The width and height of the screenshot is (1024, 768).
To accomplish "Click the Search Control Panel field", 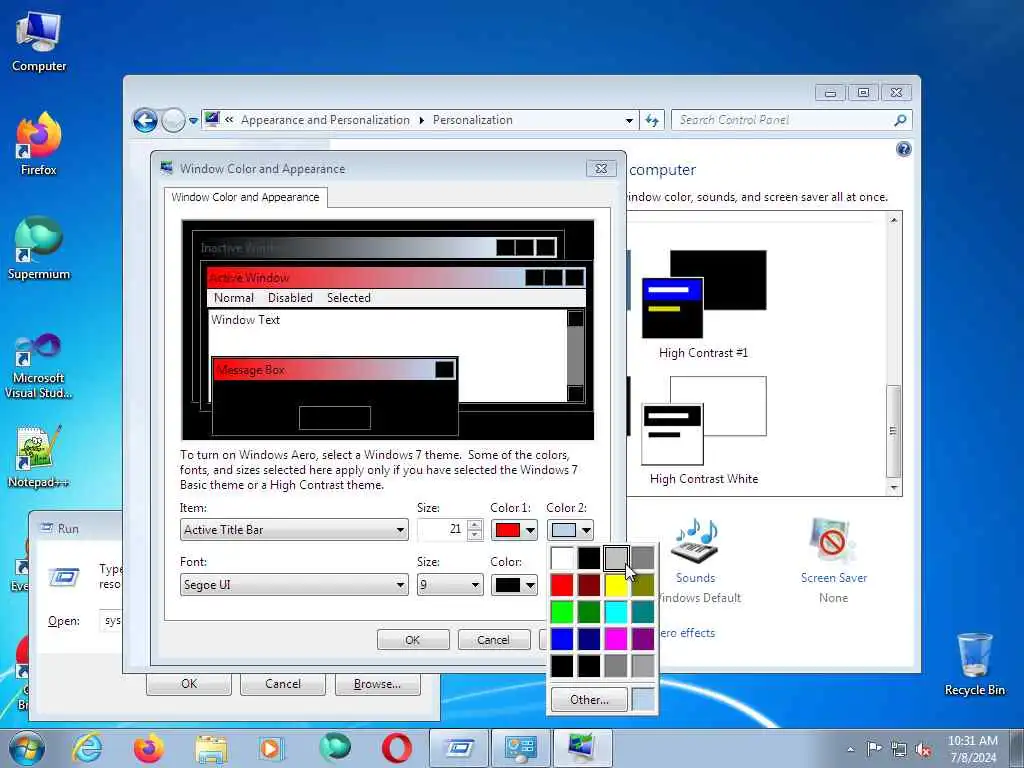I will (x=782, y=120).
